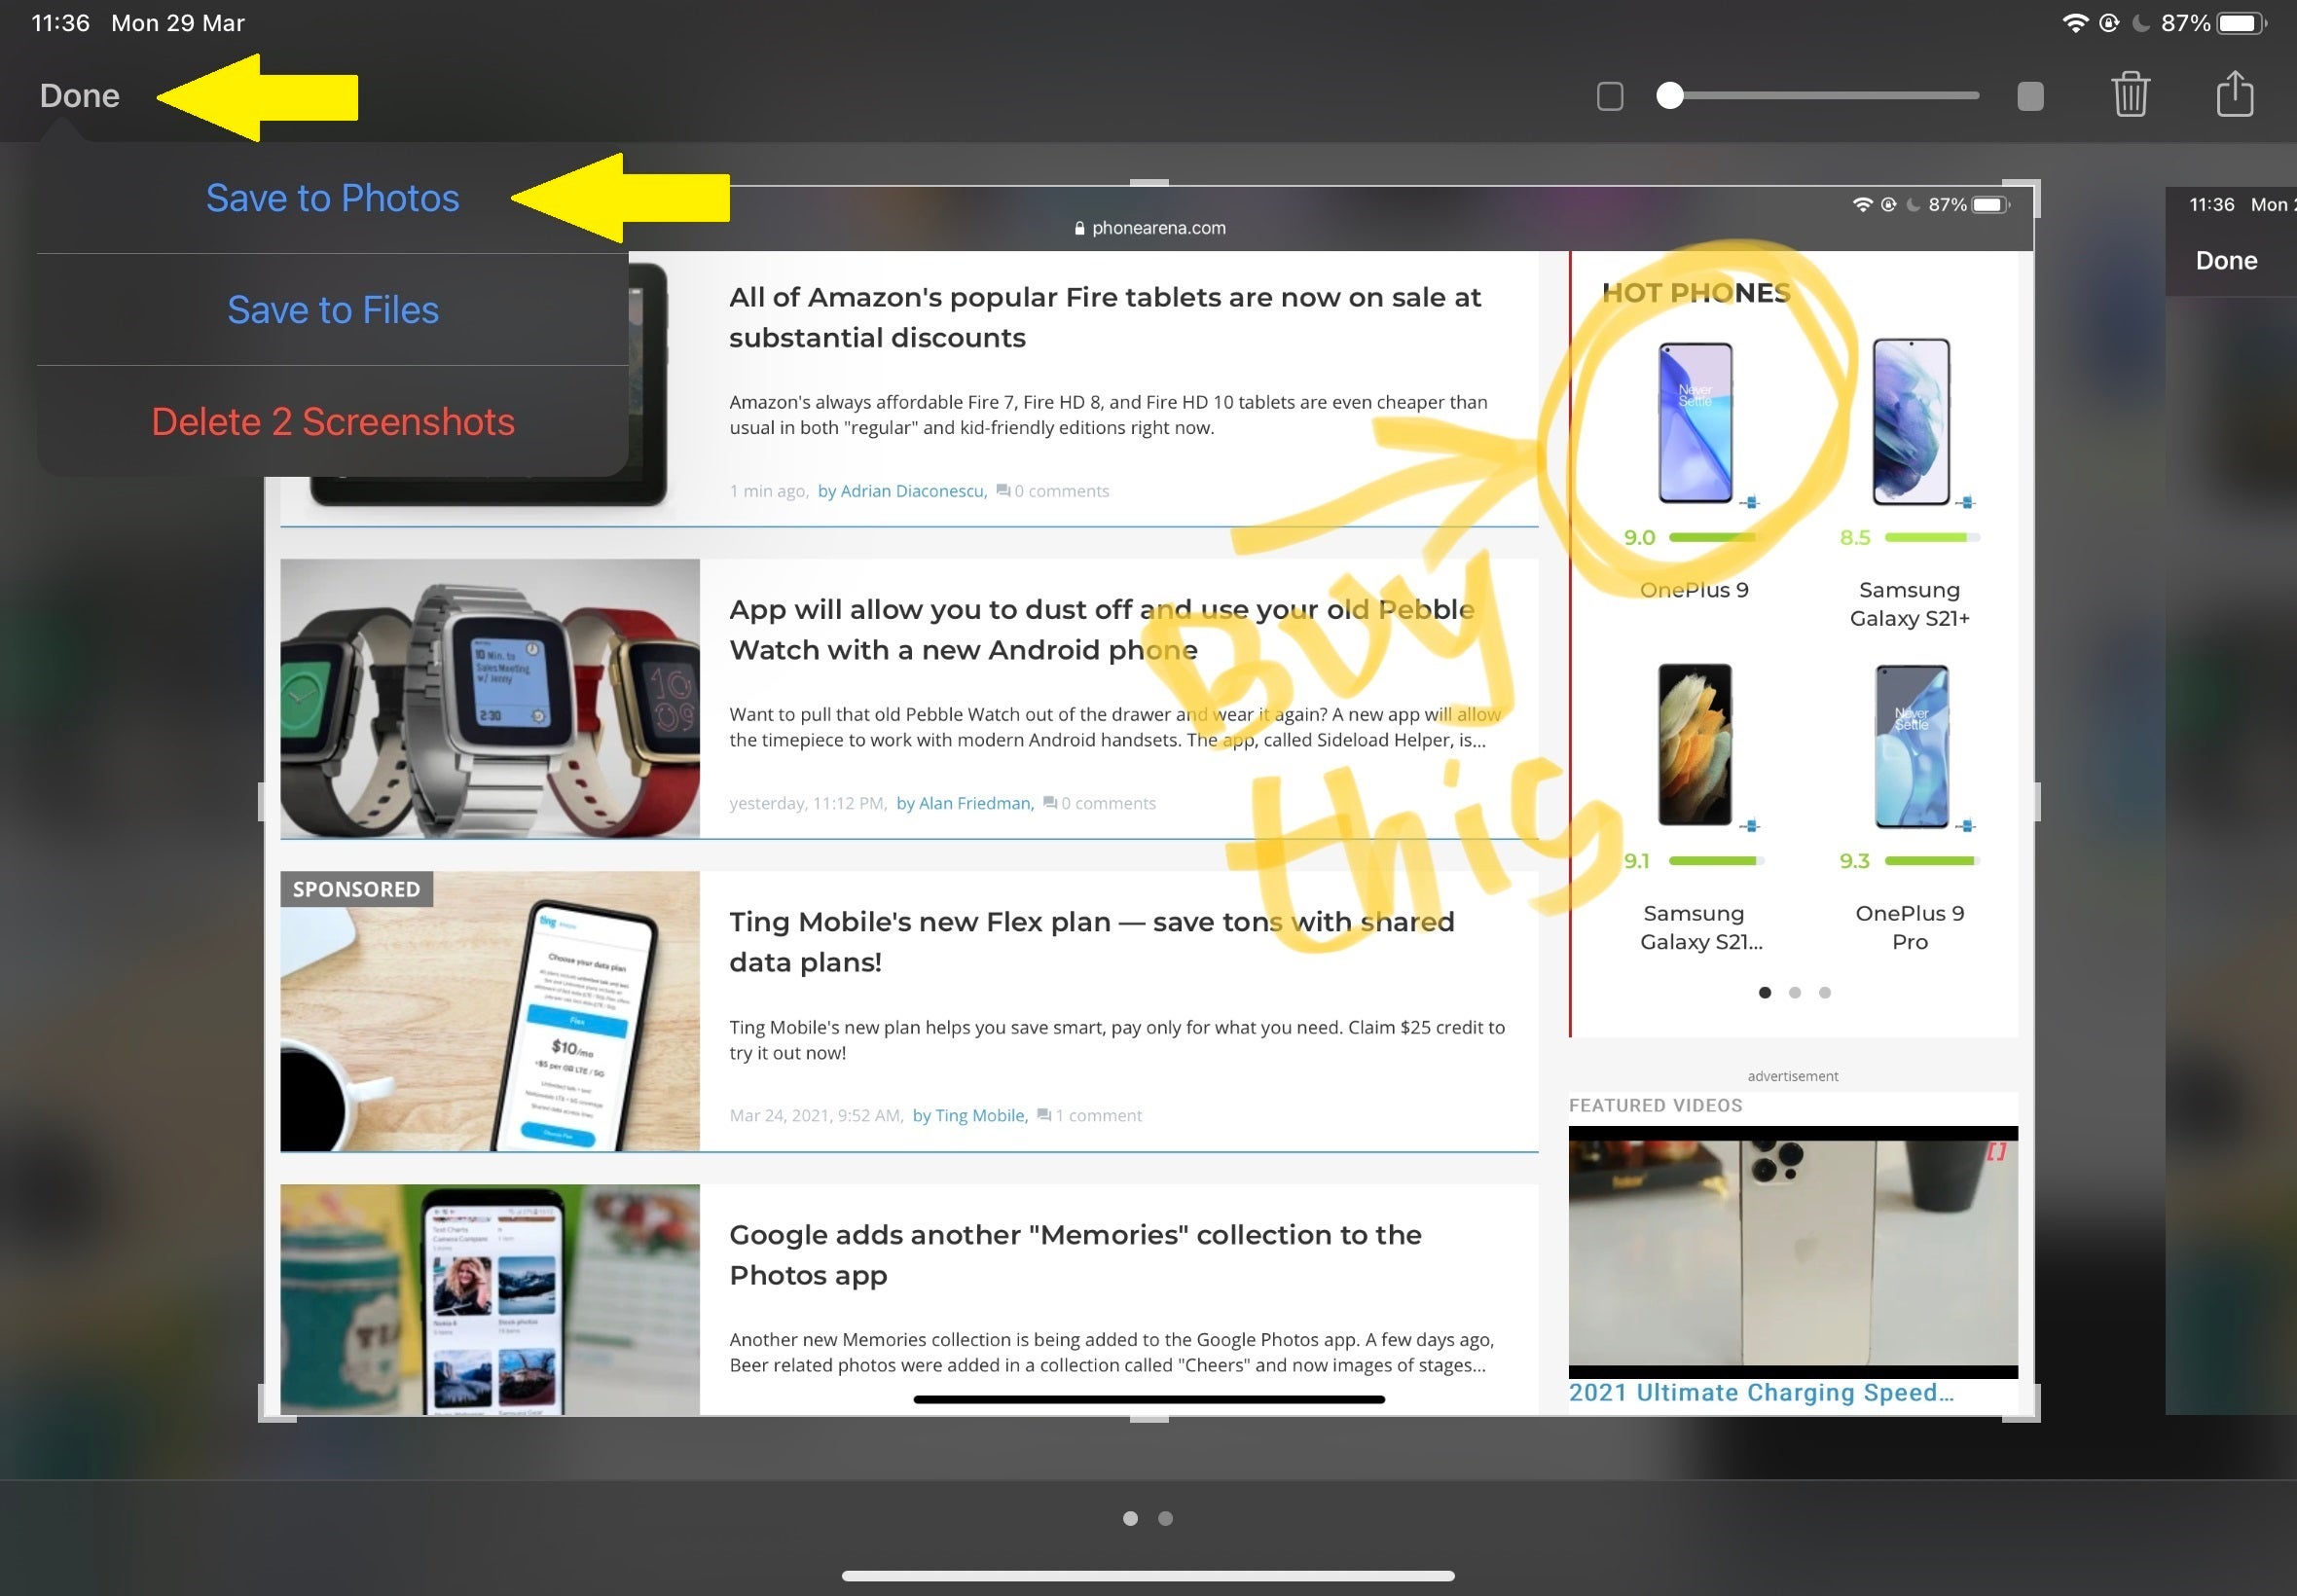Click the square thumbnail preview icon

point(1608,94)
